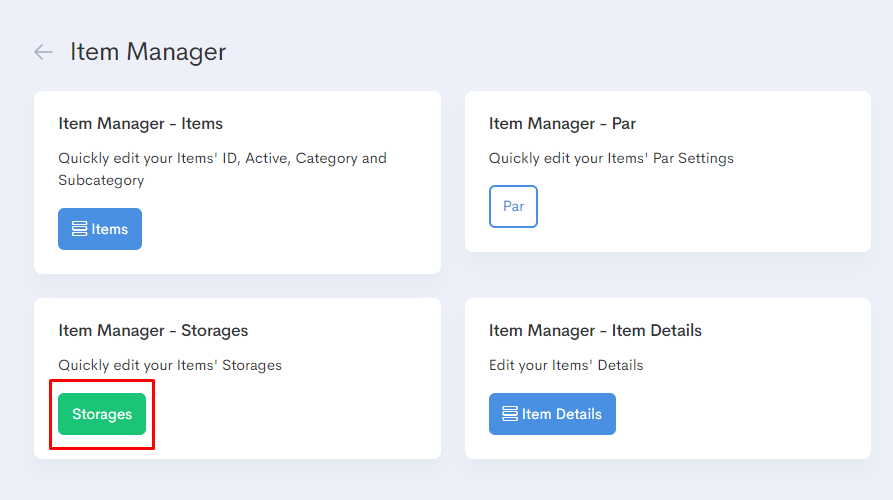
Task: Click the list icon inside Item Details button
Action: click(510, 413)
